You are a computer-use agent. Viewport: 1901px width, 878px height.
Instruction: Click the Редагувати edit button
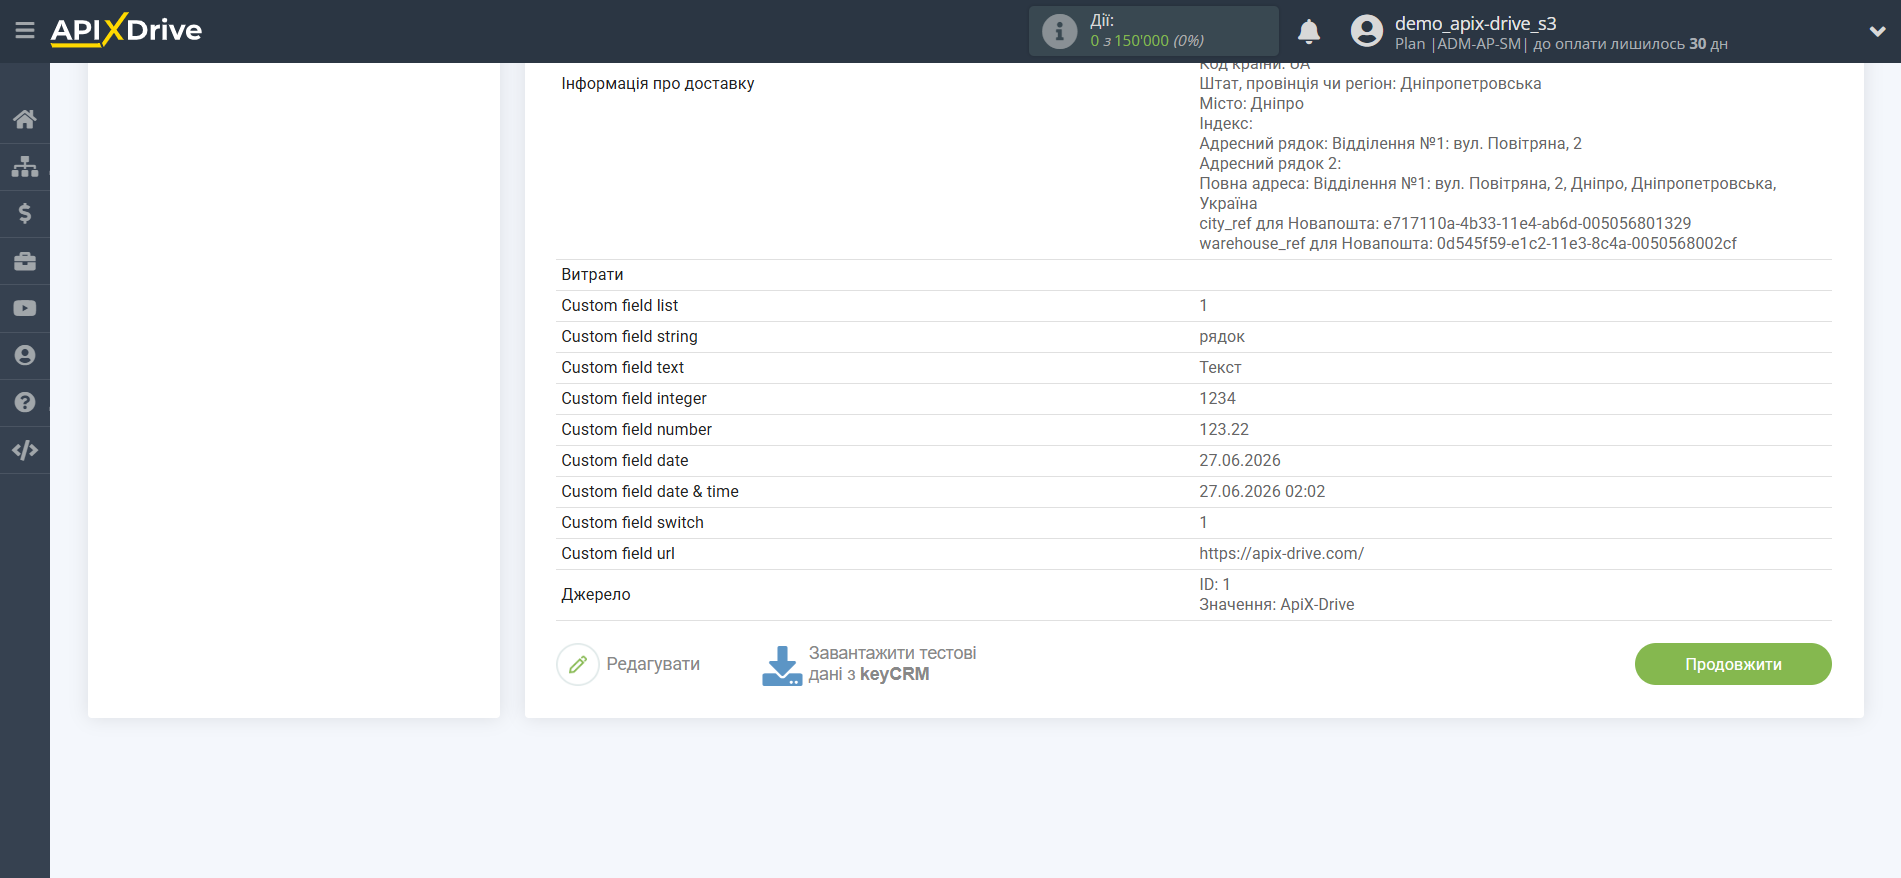click(629, 664)
